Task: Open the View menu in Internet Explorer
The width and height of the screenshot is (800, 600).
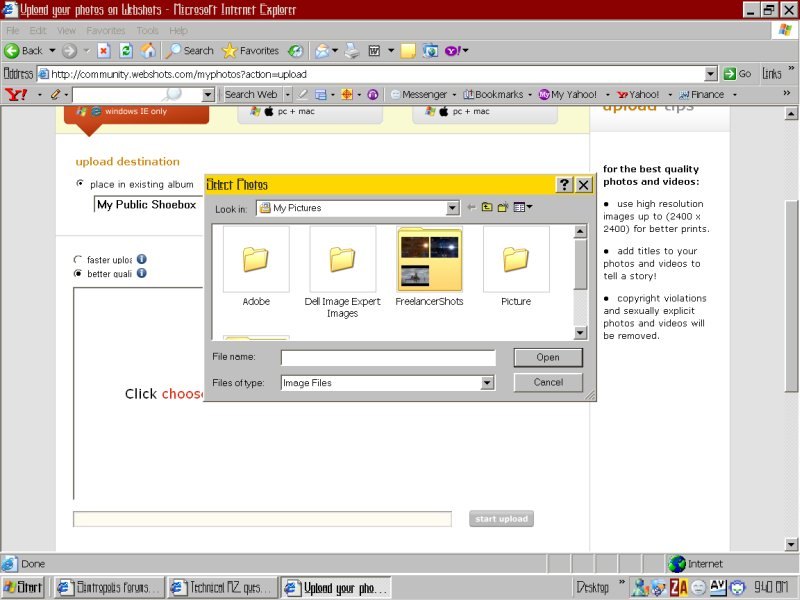Action: point(66,31)
